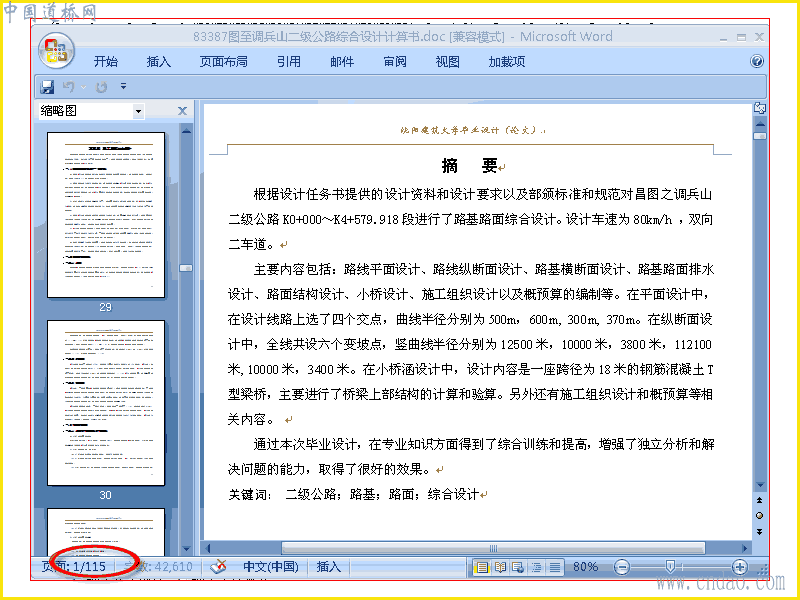Open the 缩略图 pane dropdown
The width and height of the screenshot is (800, 600).
point(138,111)
